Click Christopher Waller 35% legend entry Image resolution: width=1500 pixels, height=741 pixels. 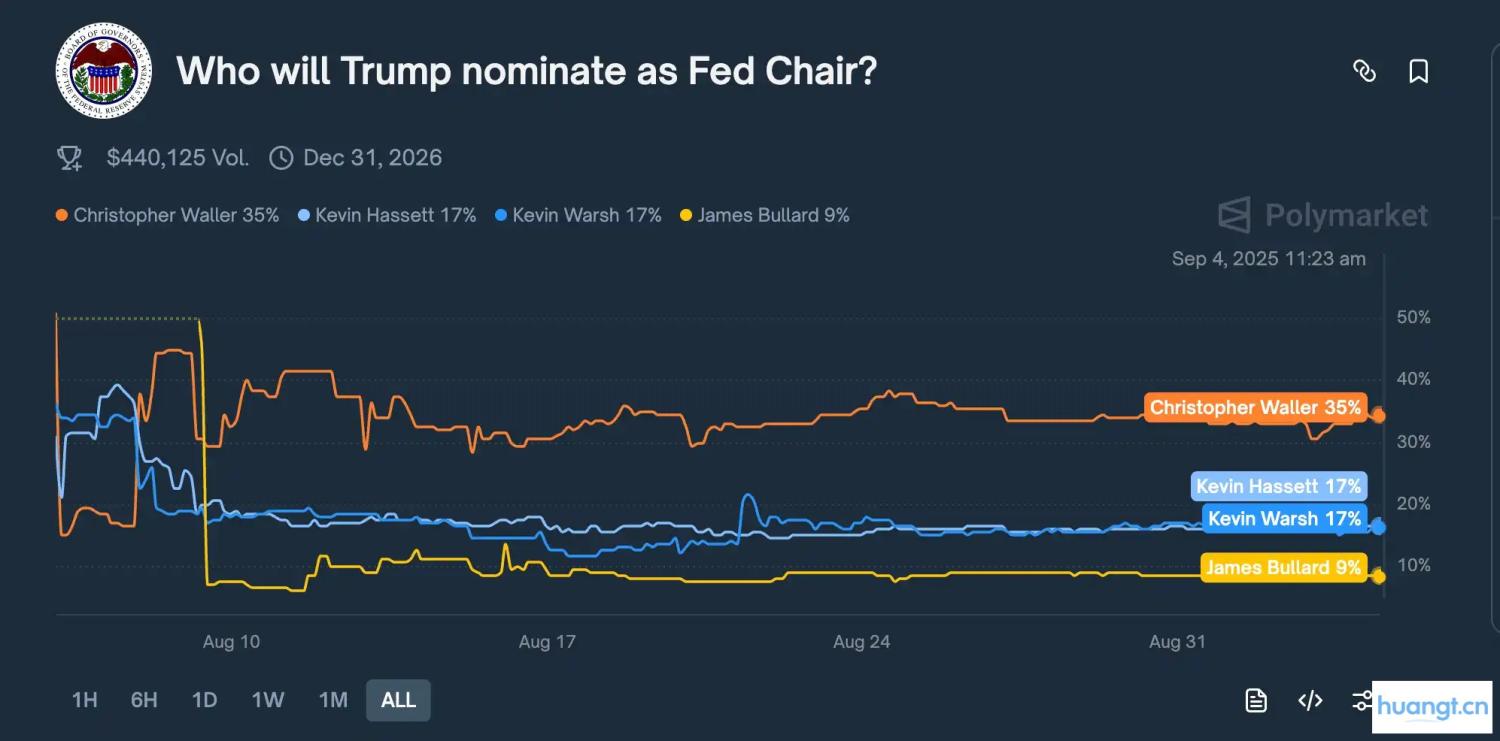coord(168,215)
